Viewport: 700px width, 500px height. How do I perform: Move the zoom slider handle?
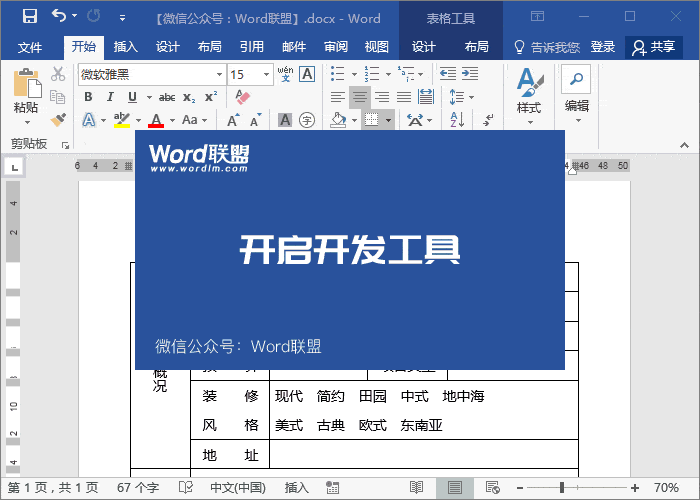pos(562,488)
